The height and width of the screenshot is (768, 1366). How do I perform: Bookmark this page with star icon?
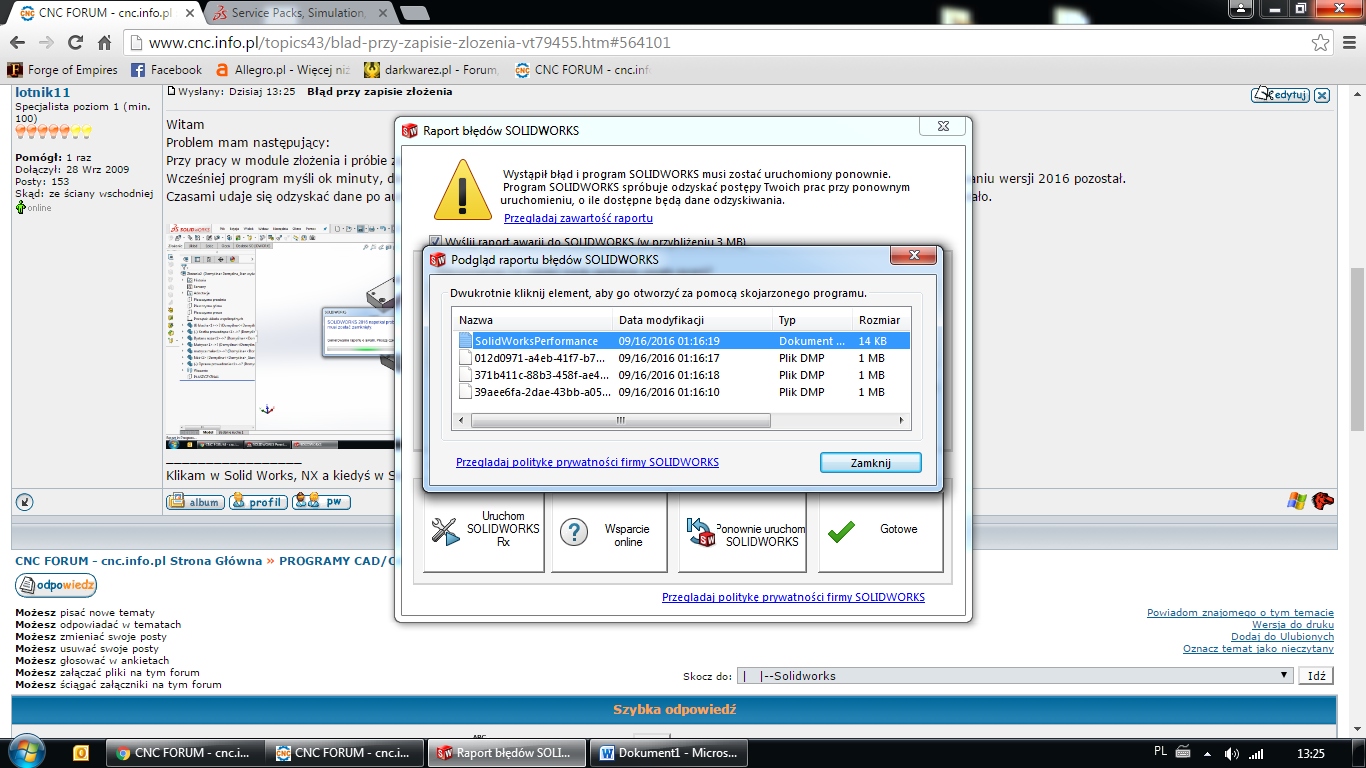pos(1320,43)
